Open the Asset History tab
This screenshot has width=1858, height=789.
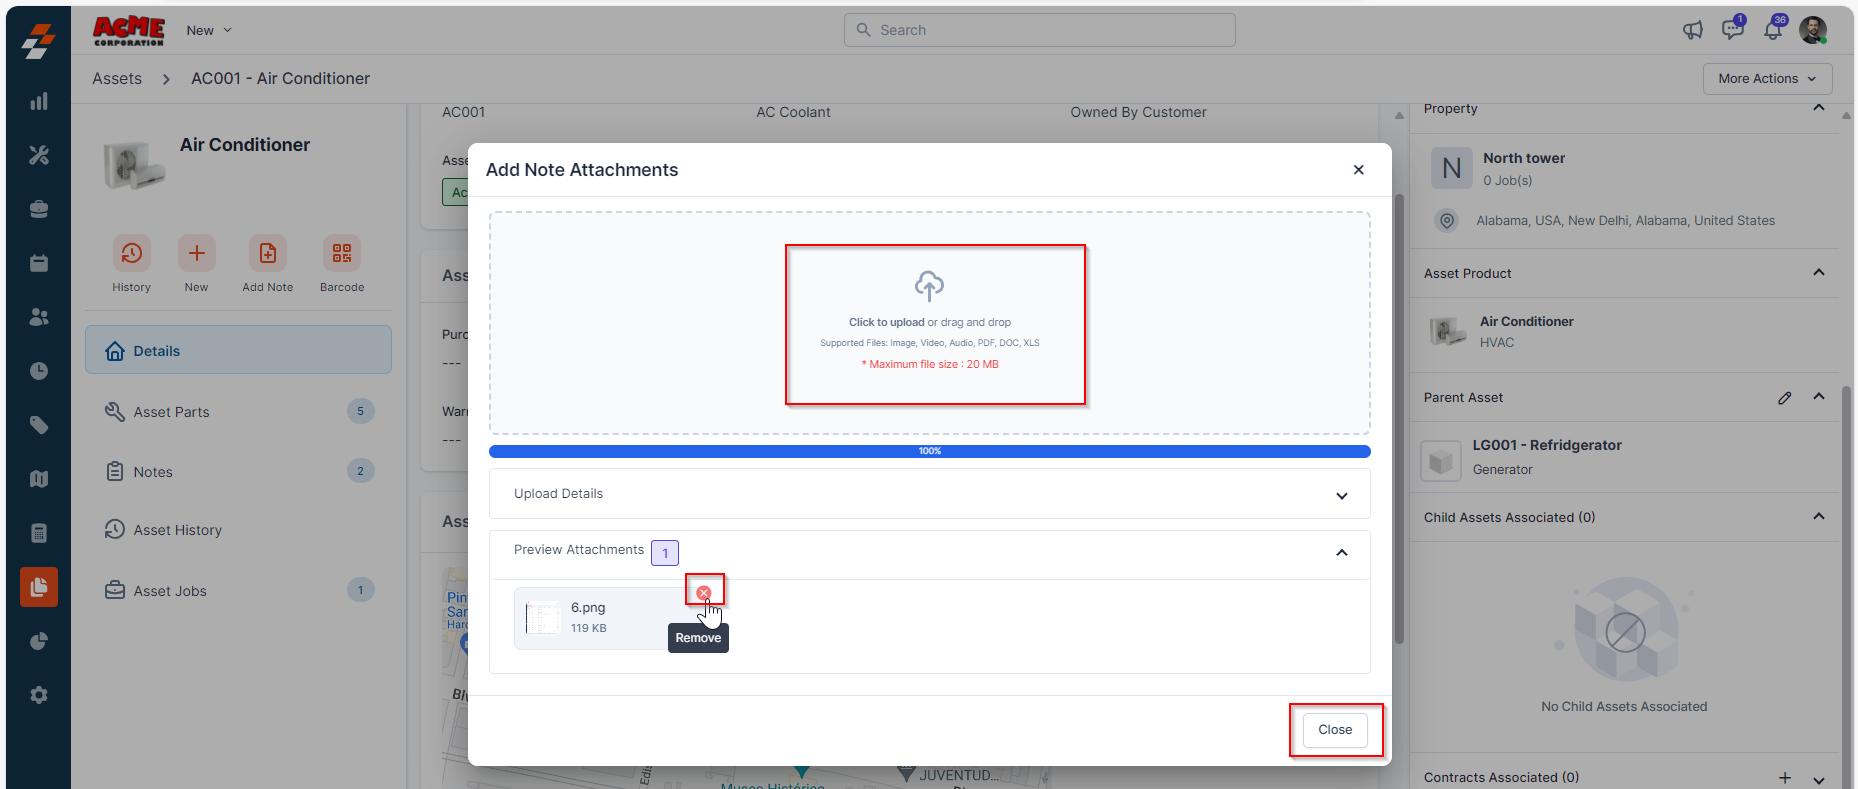[x=238, y=530]
